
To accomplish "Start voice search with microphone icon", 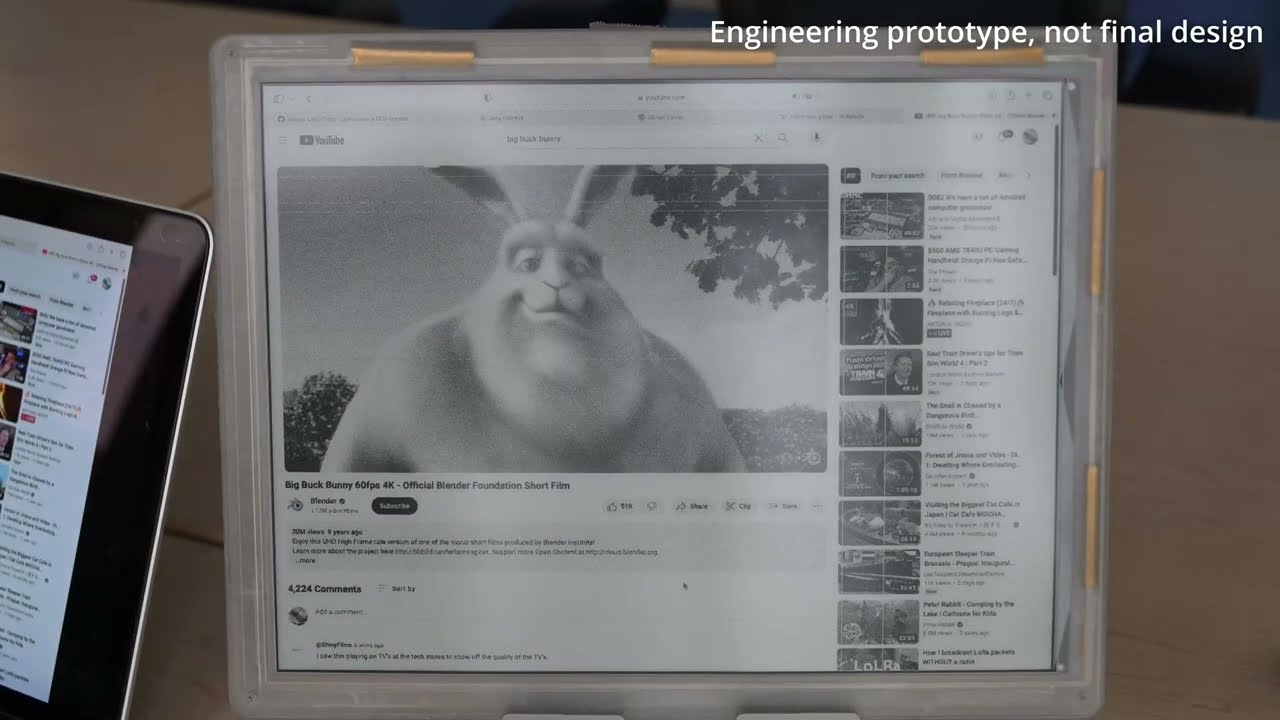I will pyautogui.click(x=816, y=138).
